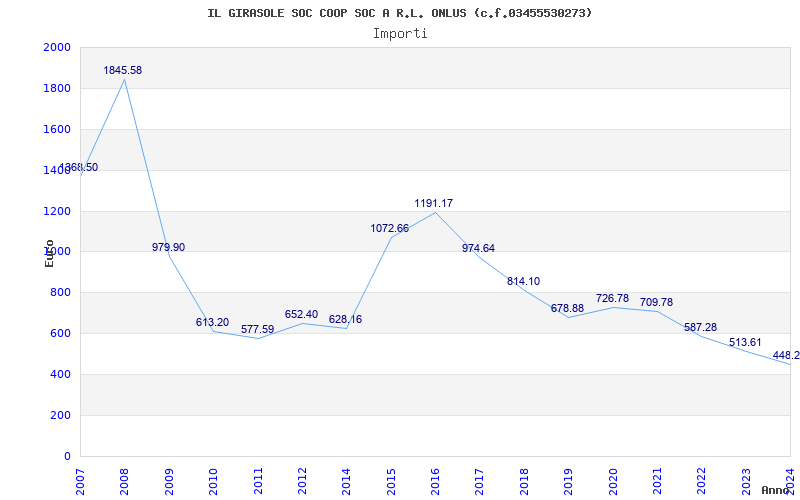Click the y-axis value 600
800x500 pixels.
click(60, 333)
